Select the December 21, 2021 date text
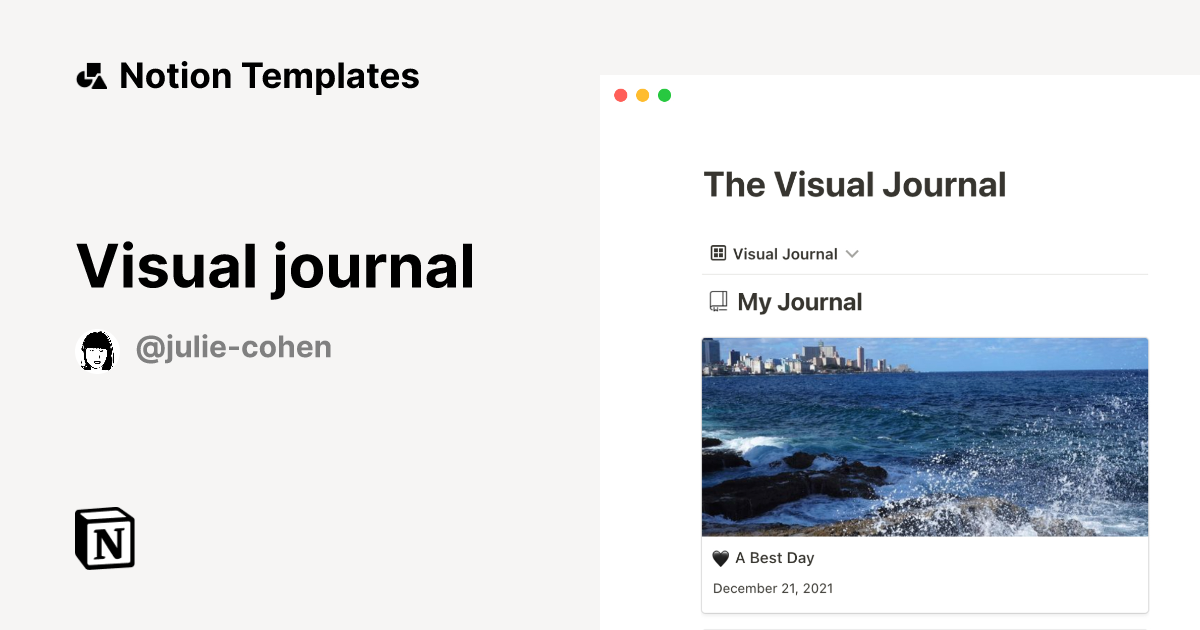This screenshot has width=1200, height=630. (772, 588)
